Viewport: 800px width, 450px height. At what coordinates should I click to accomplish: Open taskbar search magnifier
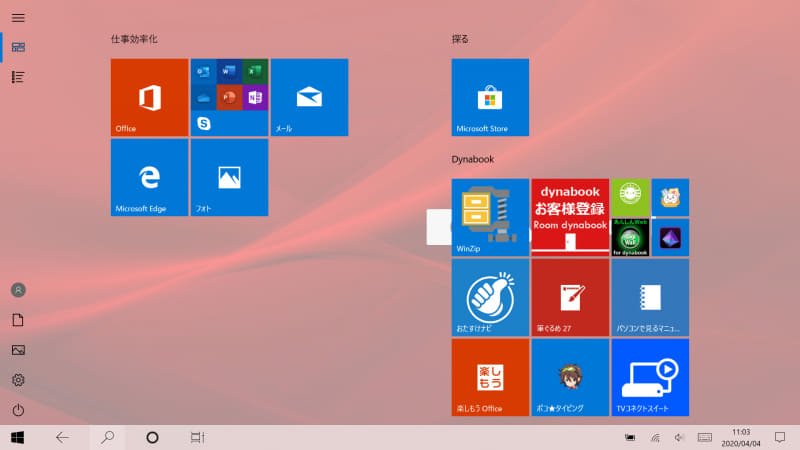(x=107, y=438)
